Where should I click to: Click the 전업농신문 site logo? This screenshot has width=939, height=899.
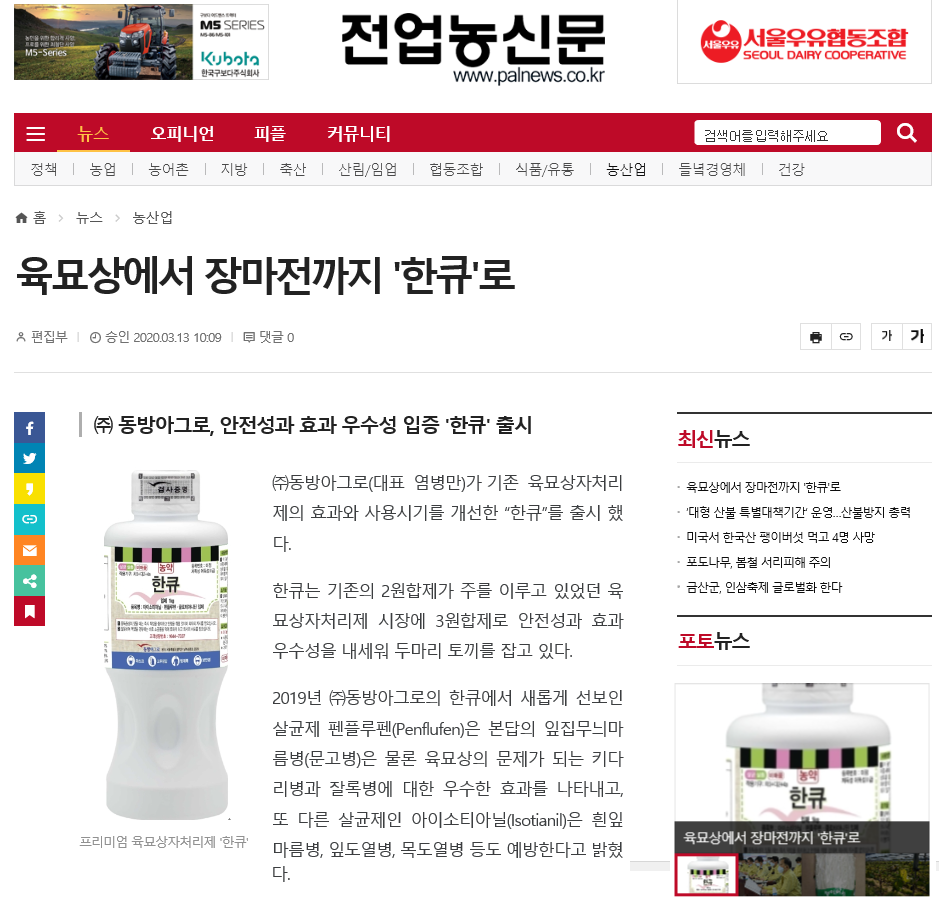(x=473, y=40)
